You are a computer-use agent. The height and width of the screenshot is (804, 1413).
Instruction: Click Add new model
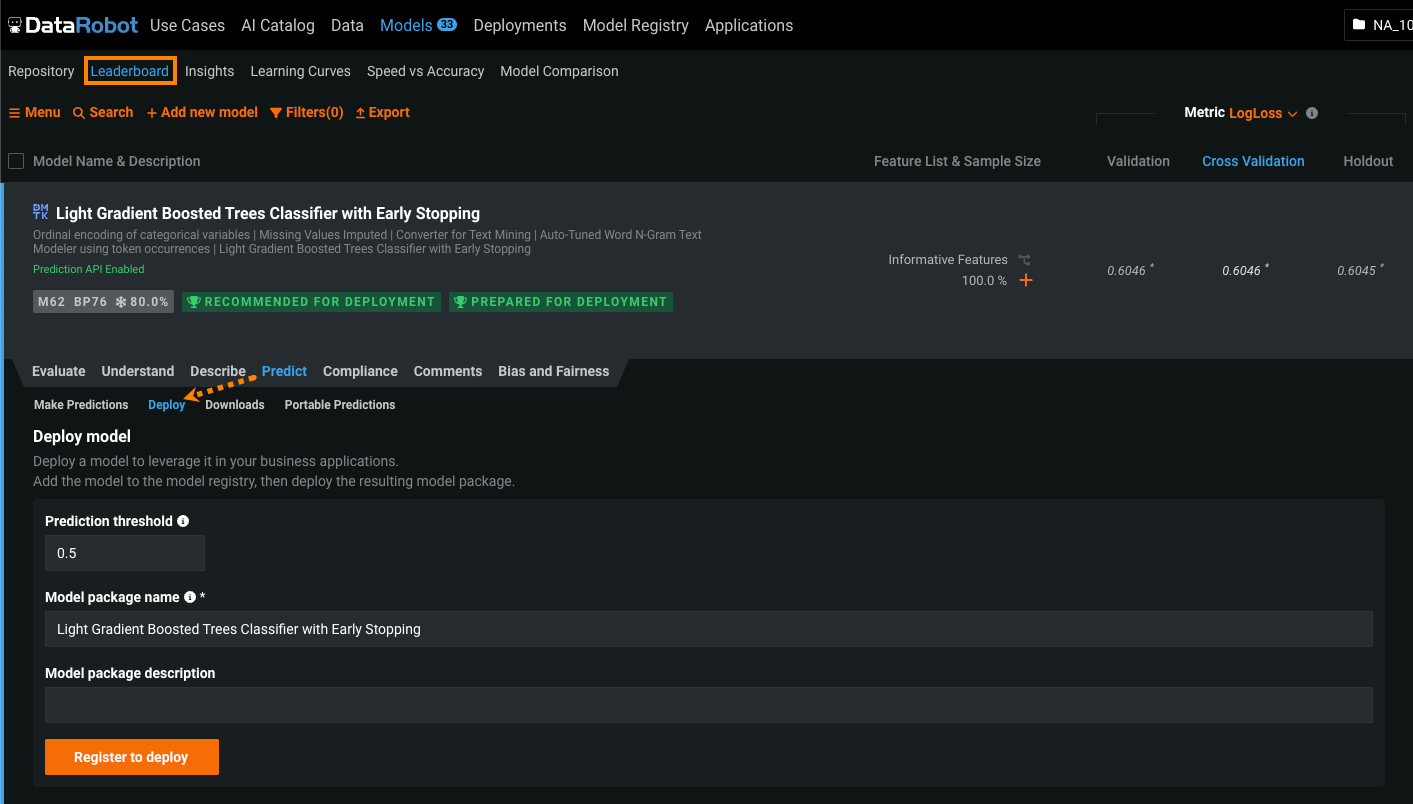[x=202, y=113]
